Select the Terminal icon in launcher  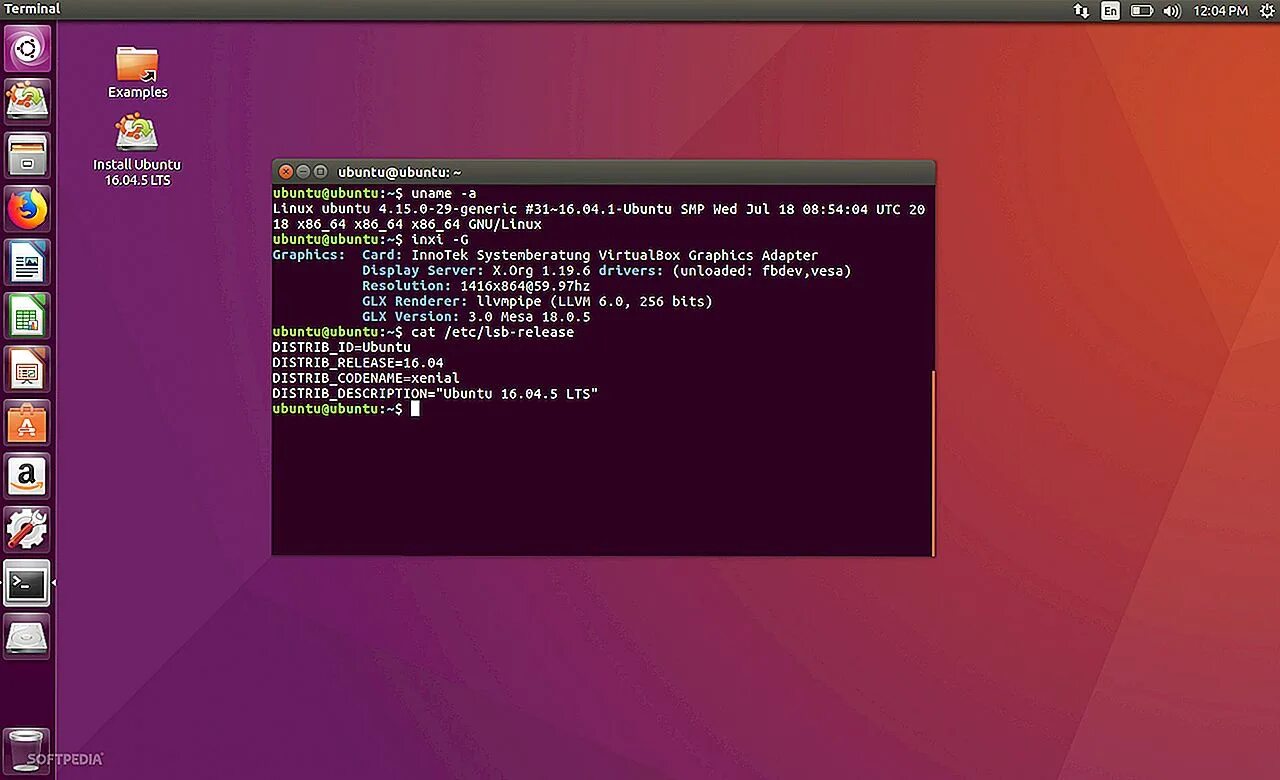27,584
